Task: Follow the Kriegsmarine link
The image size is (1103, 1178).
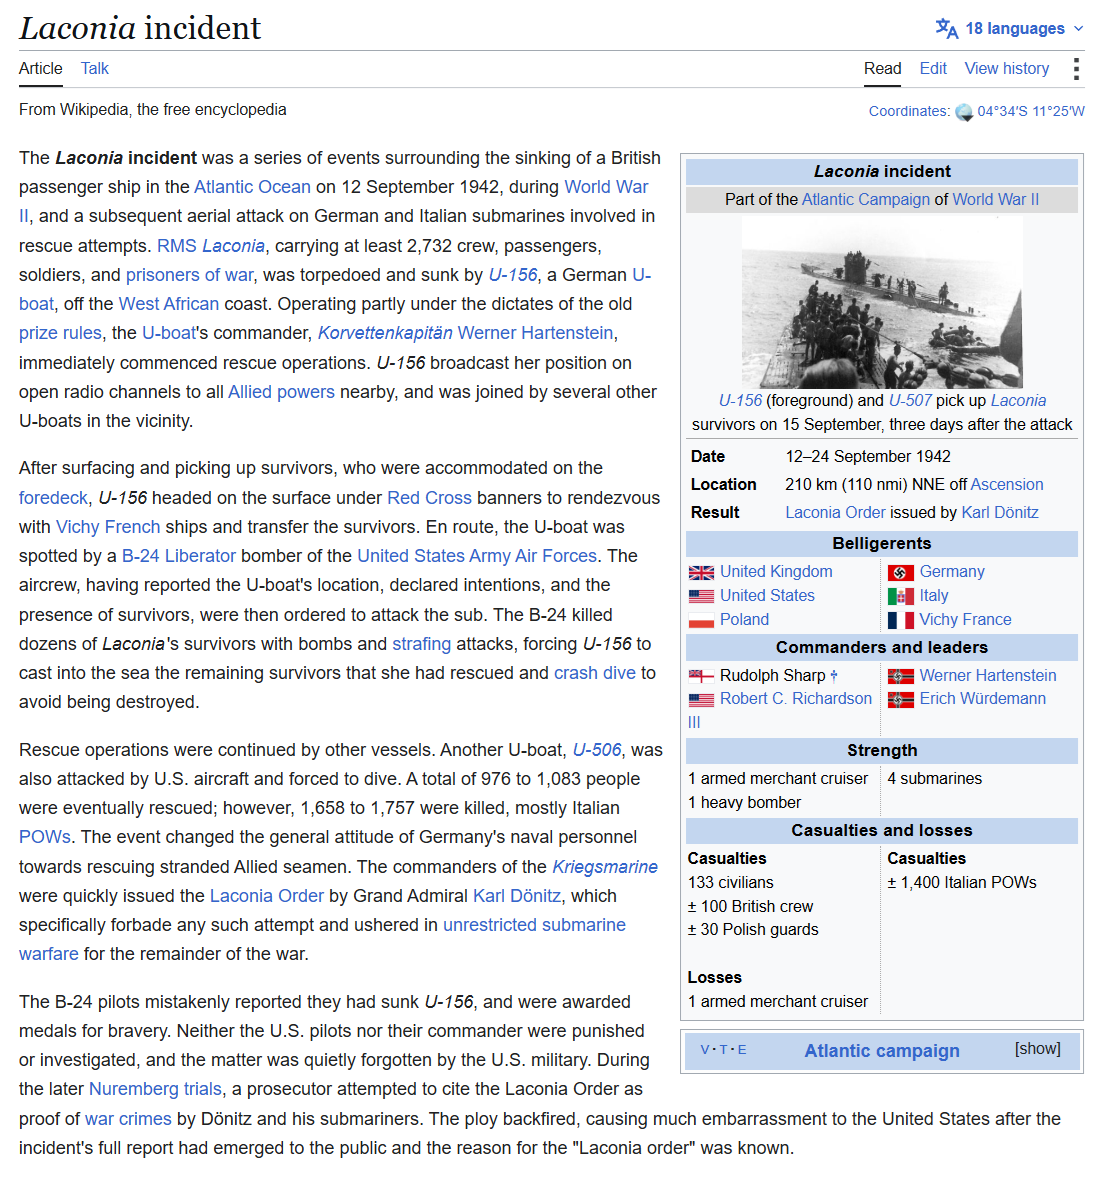Action: [x=605, y=867]
